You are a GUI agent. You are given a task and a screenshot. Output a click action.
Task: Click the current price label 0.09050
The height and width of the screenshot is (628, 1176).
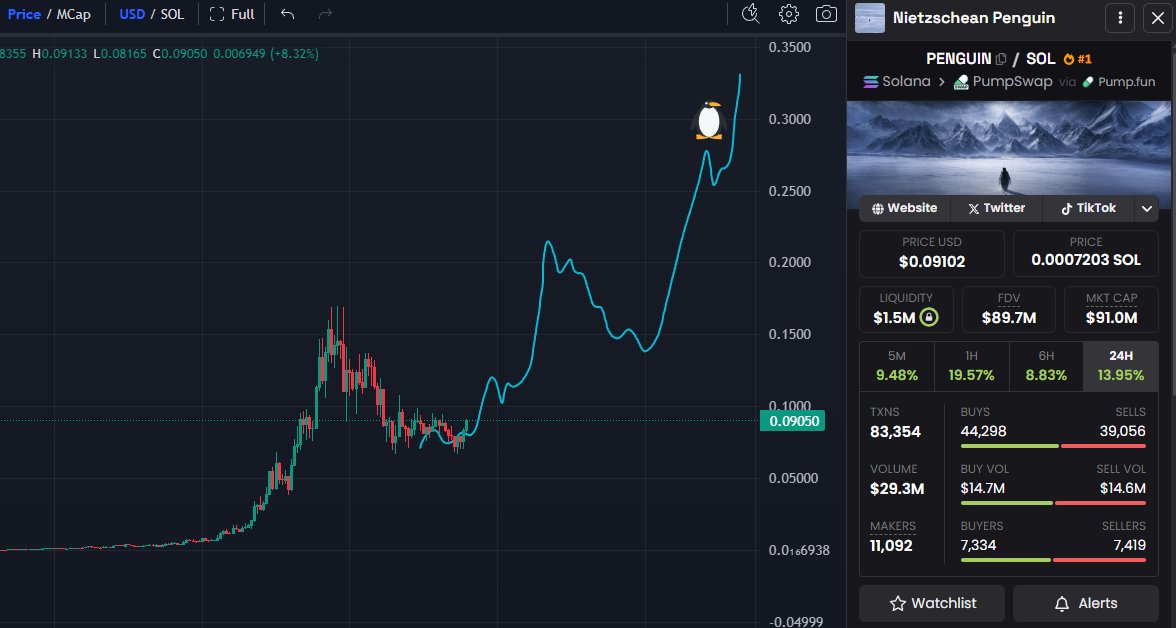(792, 421)
